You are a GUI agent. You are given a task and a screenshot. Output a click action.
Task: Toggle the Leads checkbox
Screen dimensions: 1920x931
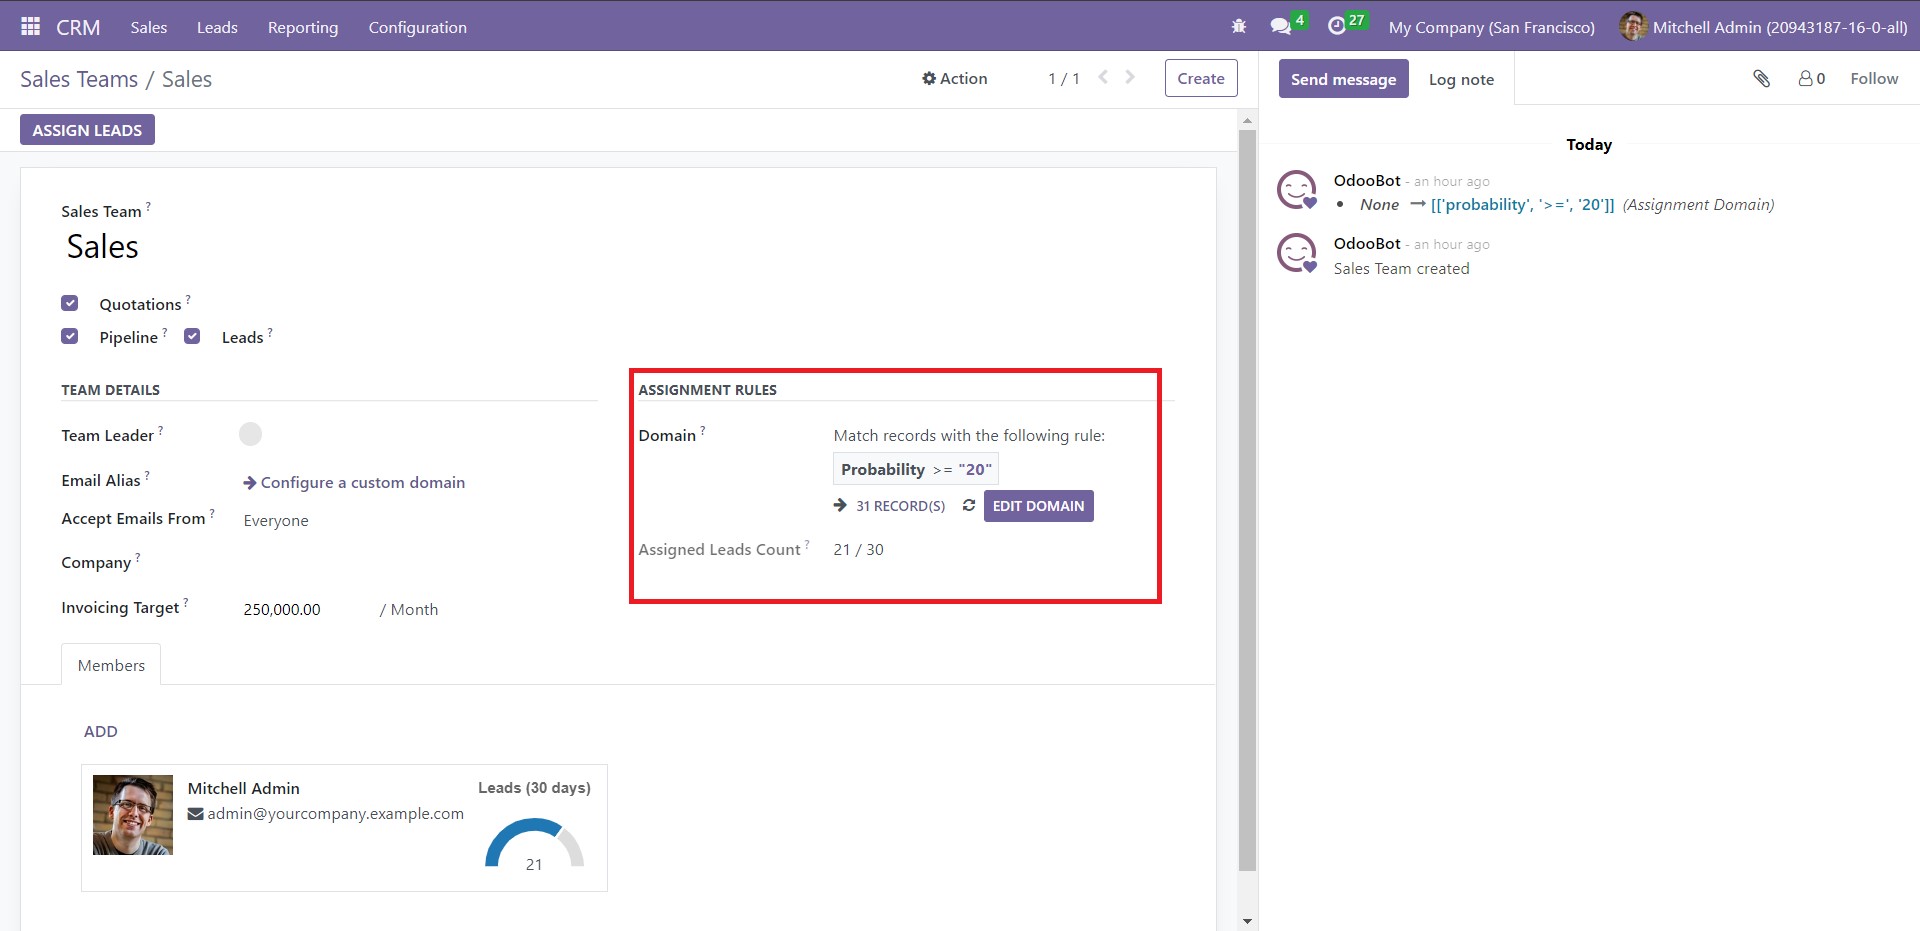192,336
